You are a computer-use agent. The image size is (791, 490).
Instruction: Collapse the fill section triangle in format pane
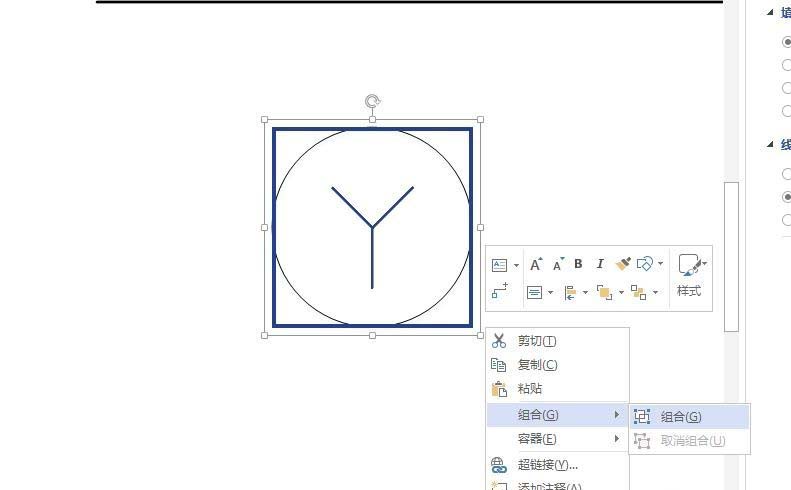click(x=770, y=12)
